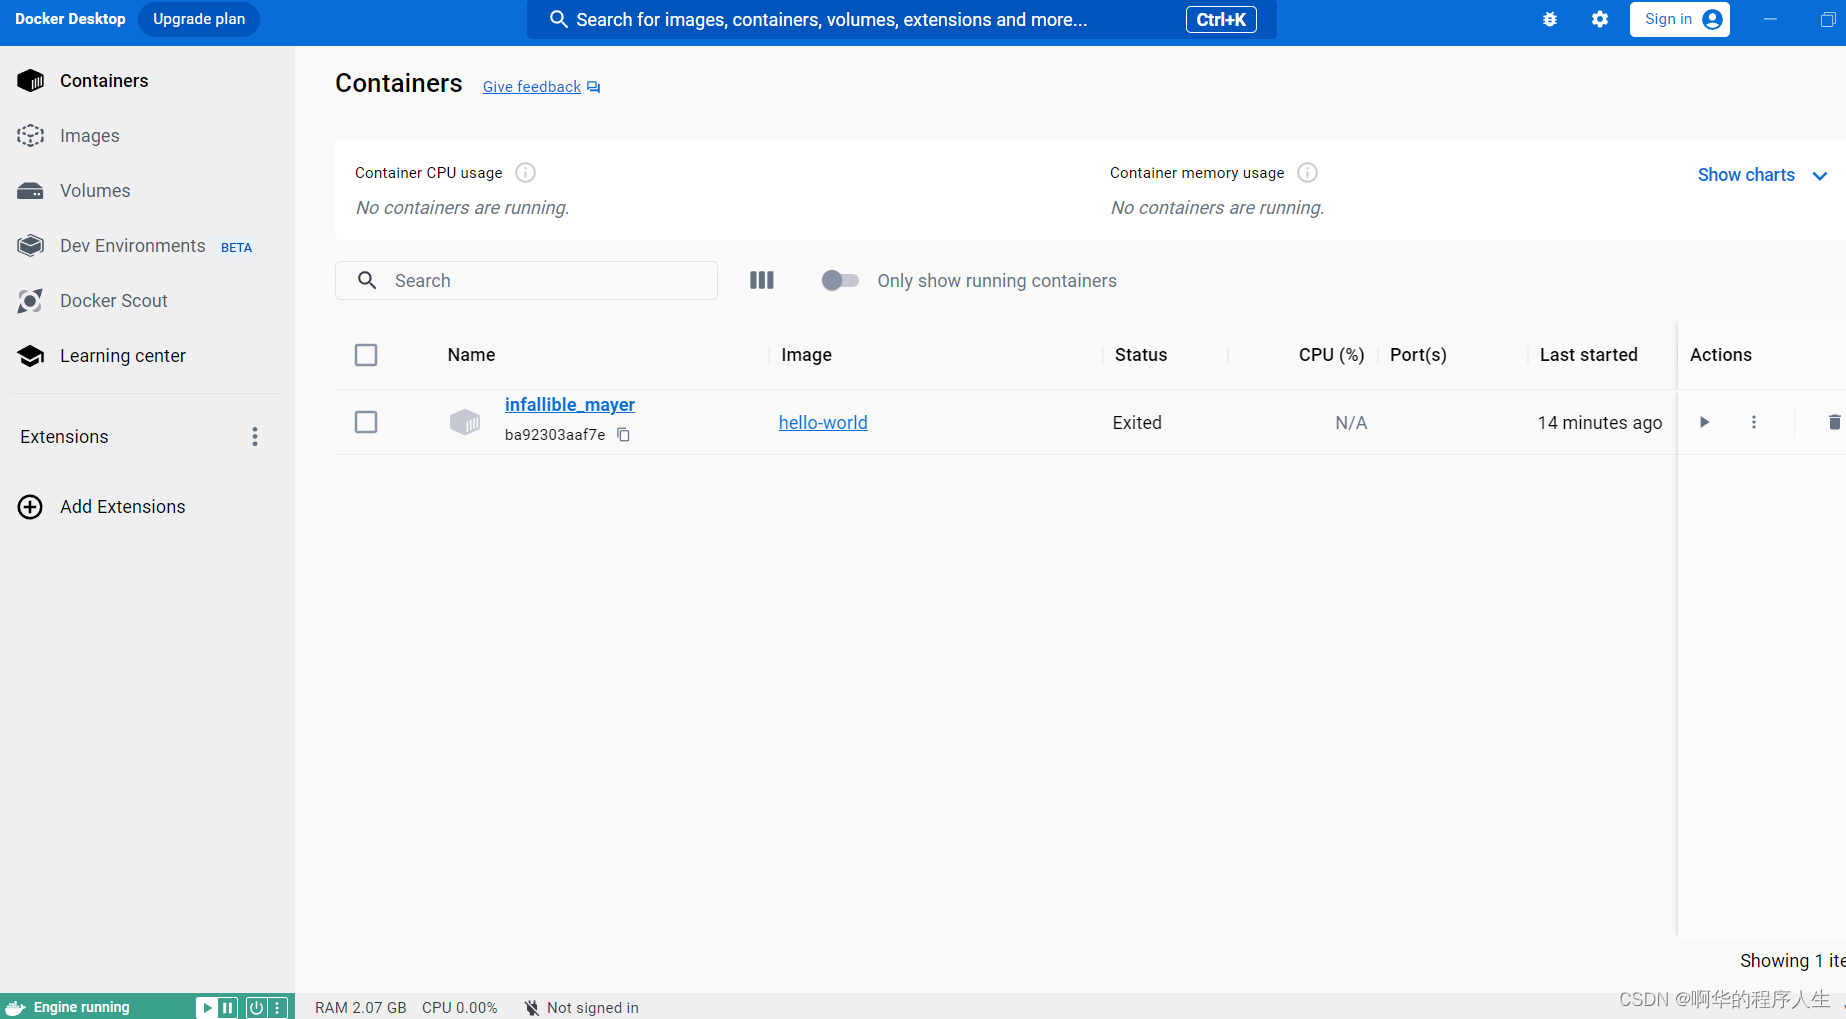
Task: Sort by the Last started column header
Action: point(1588,355)
